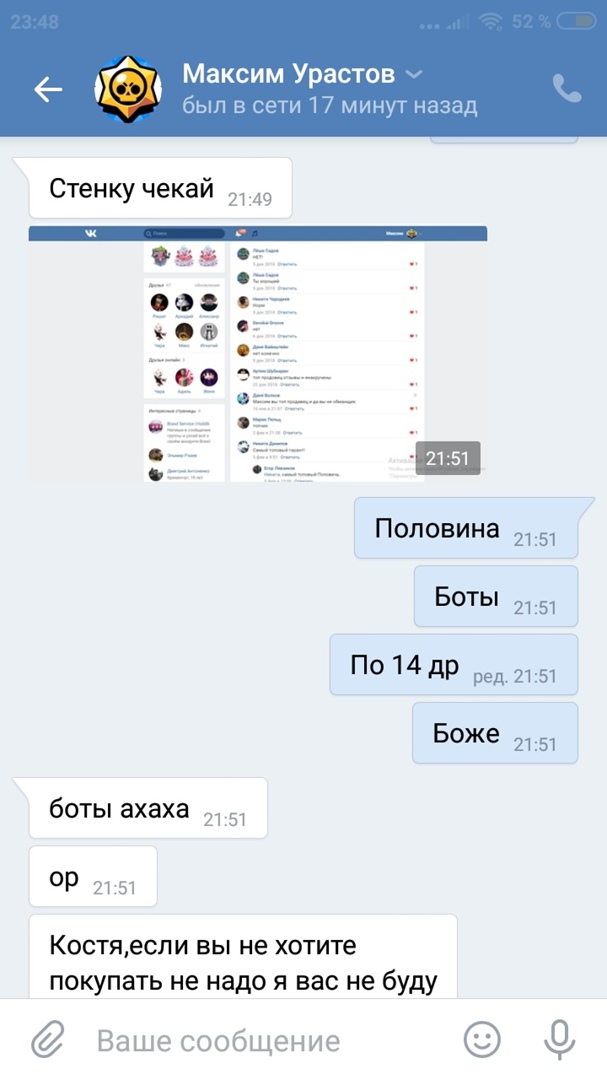607x1080 pixels.
Task: Open the emoji smiley picker
Action: coord(482,1039)
